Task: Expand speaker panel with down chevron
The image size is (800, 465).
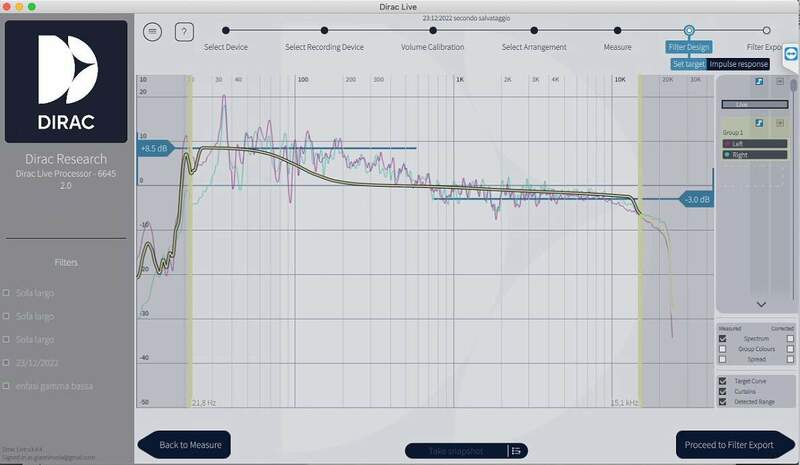Action: tap(760, 304)
